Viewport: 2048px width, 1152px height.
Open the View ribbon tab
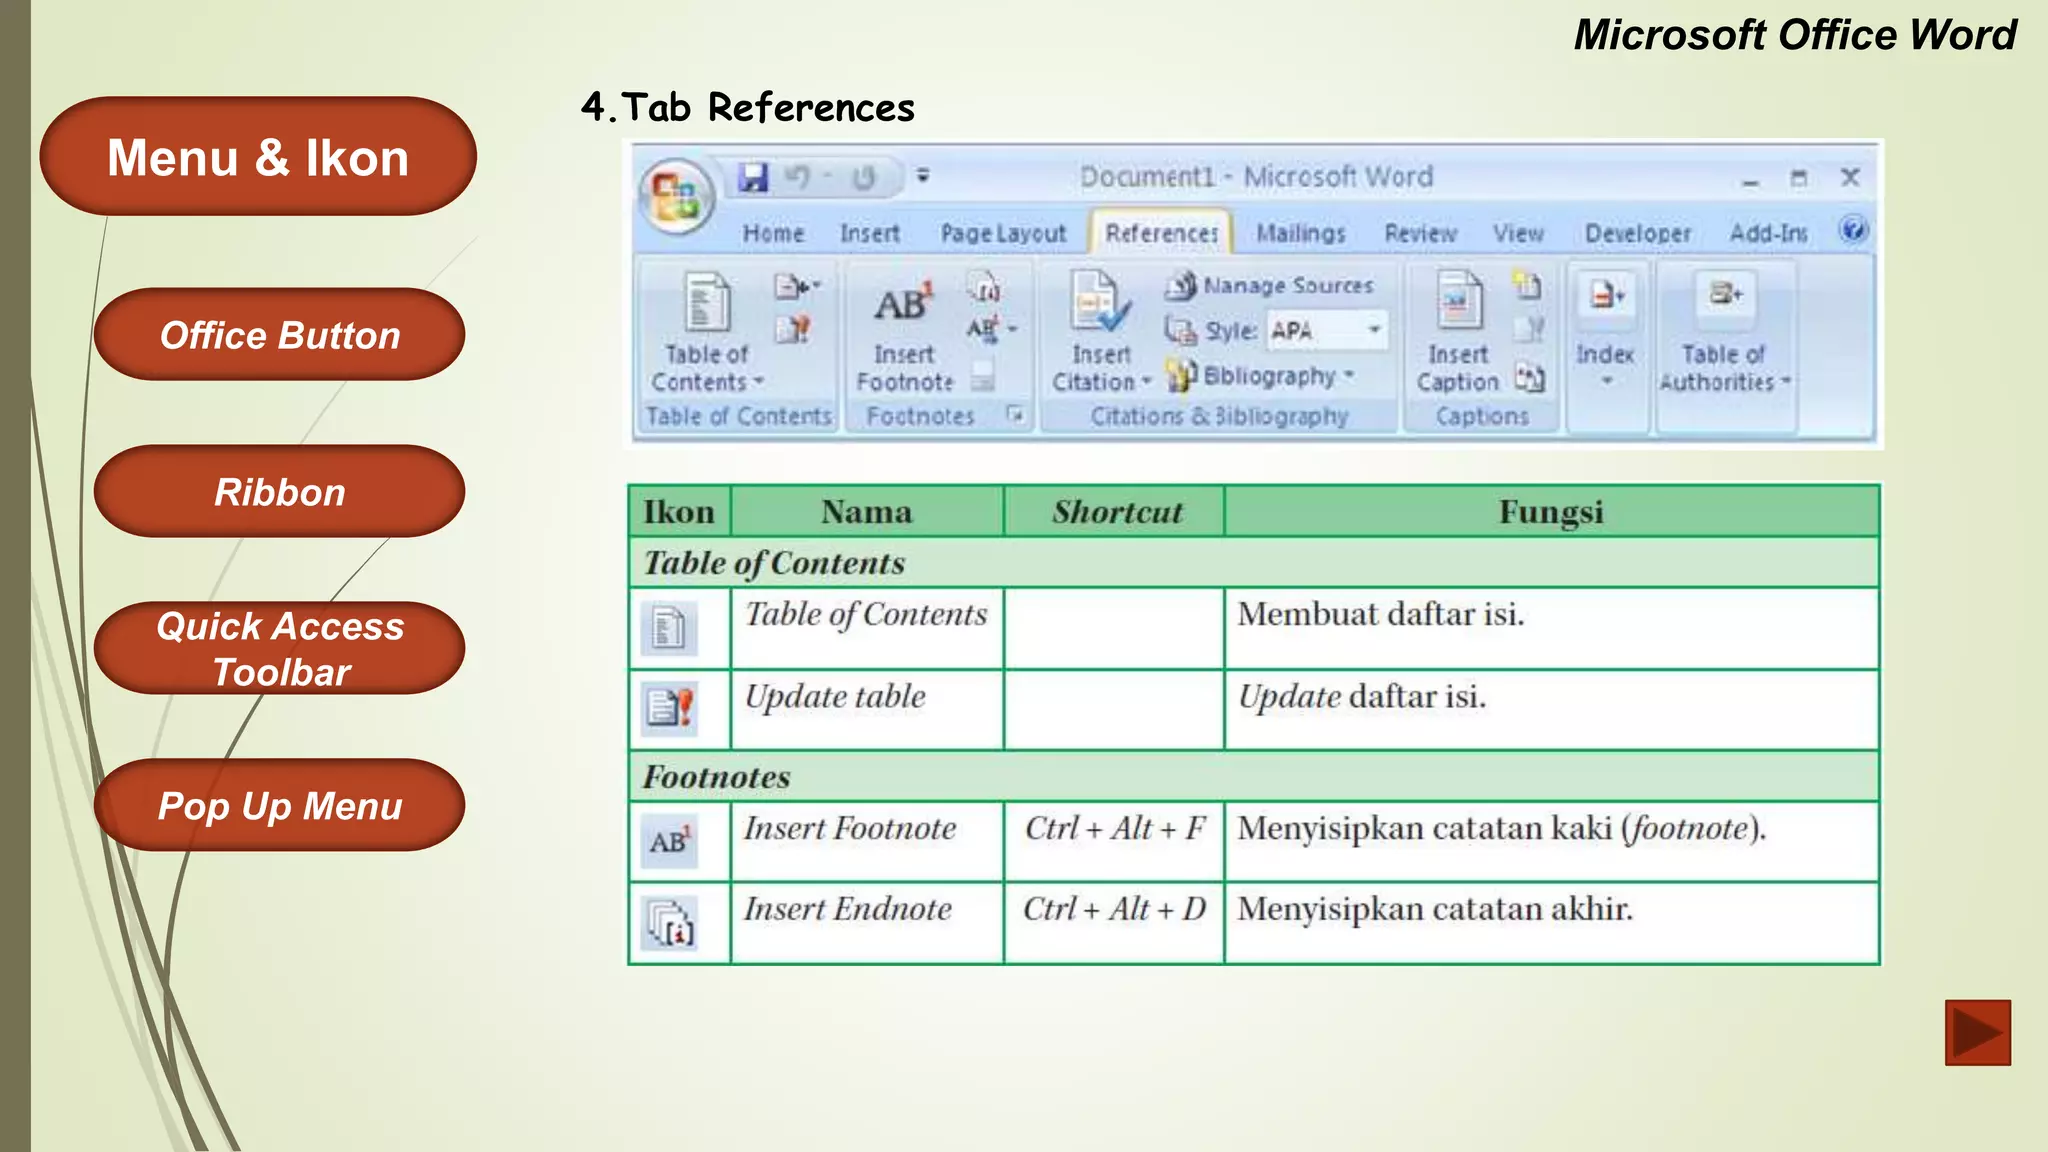point(1518,233)
